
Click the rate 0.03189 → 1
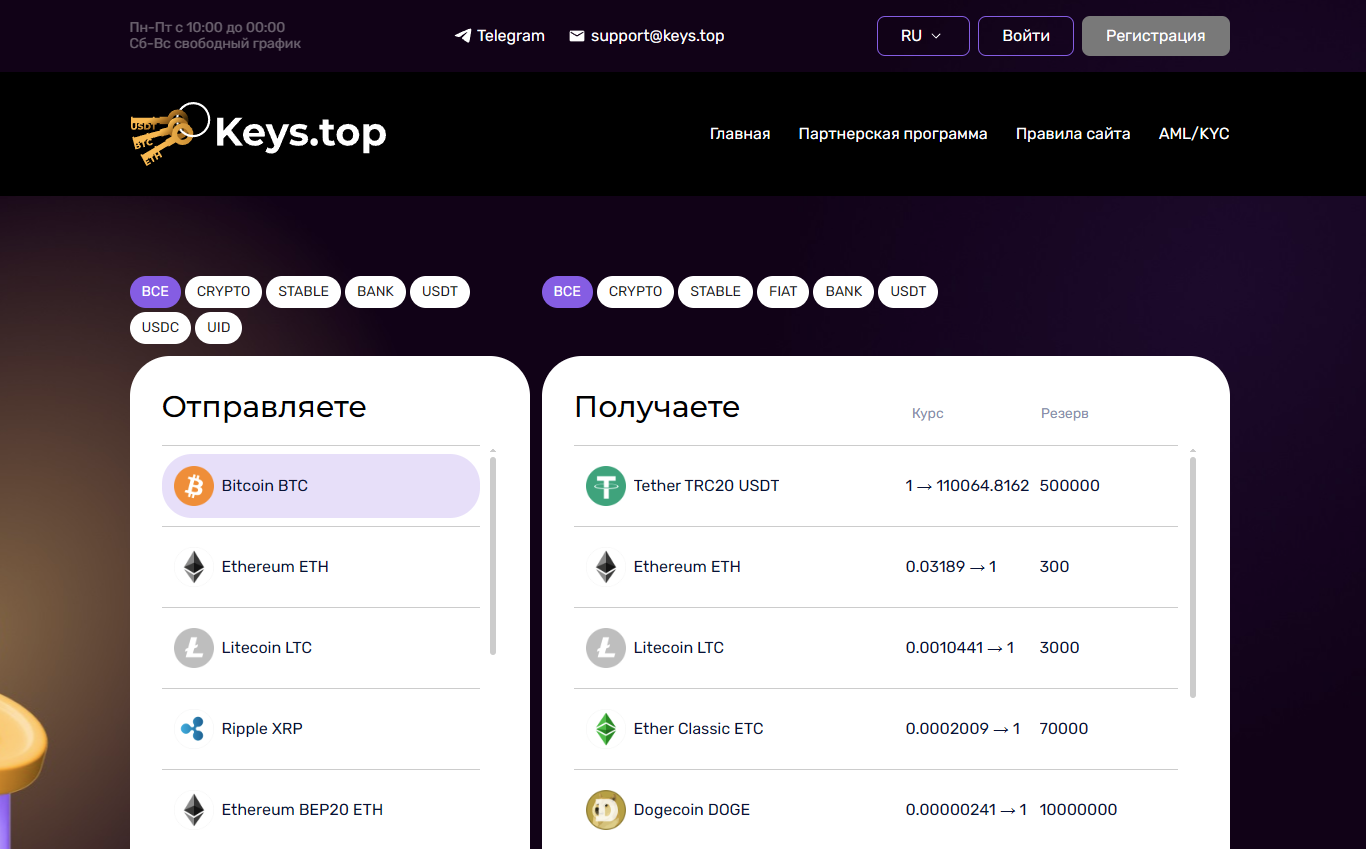click(951, 567)
